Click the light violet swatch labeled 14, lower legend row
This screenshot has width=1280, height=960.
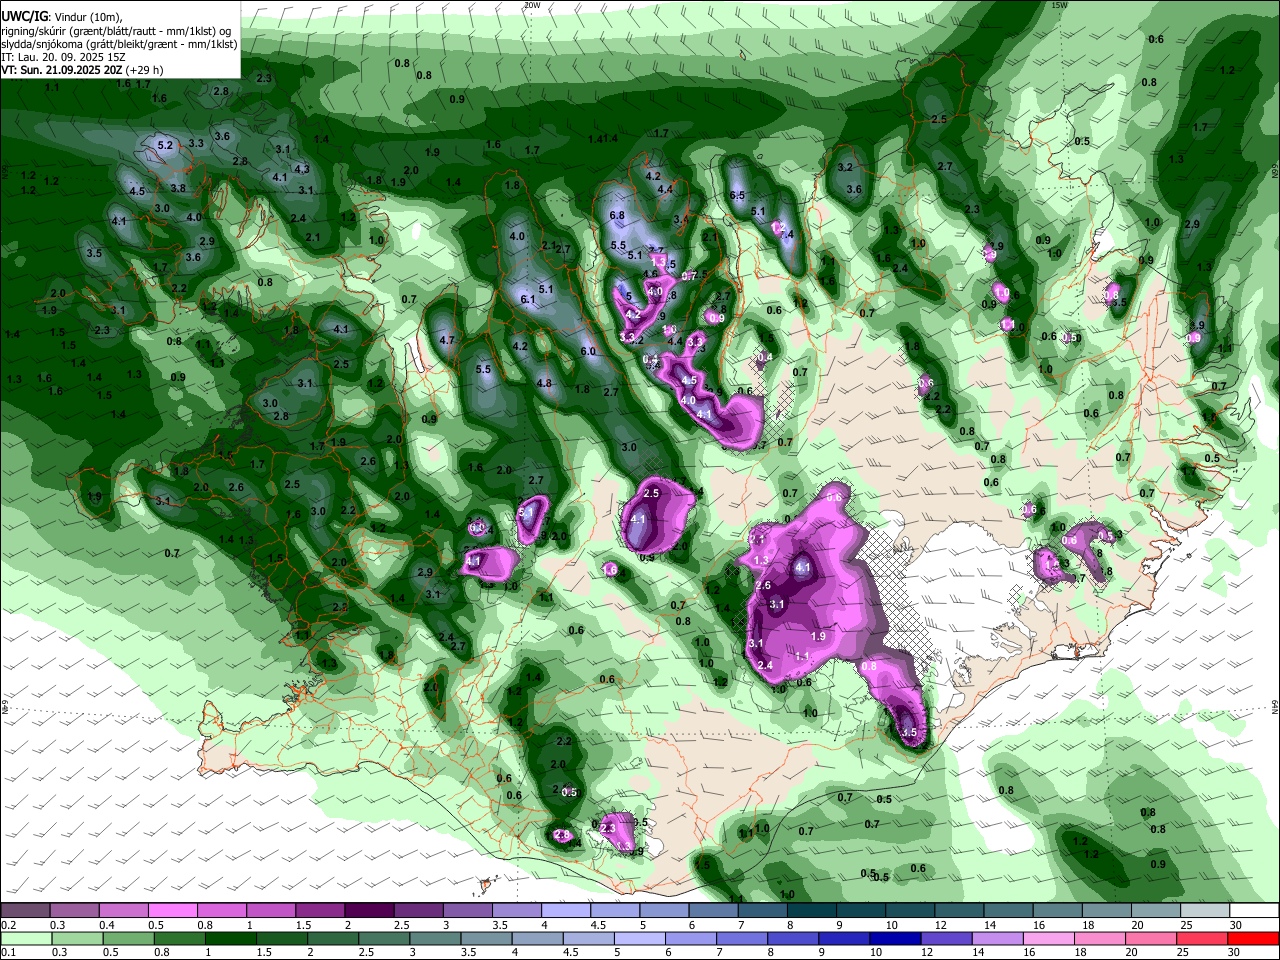998,938
